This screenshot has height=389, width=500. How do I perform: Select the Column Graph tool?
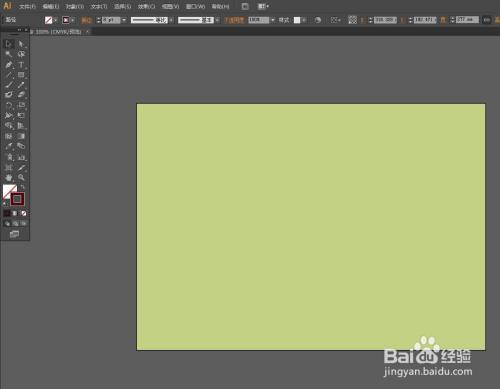[x=21, y=157]
